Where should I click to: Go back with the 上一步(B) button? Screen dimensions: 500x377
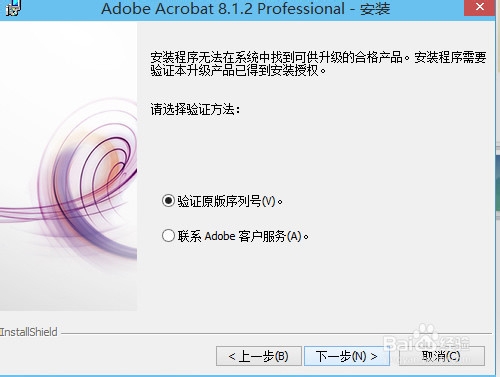coord(259,356)
